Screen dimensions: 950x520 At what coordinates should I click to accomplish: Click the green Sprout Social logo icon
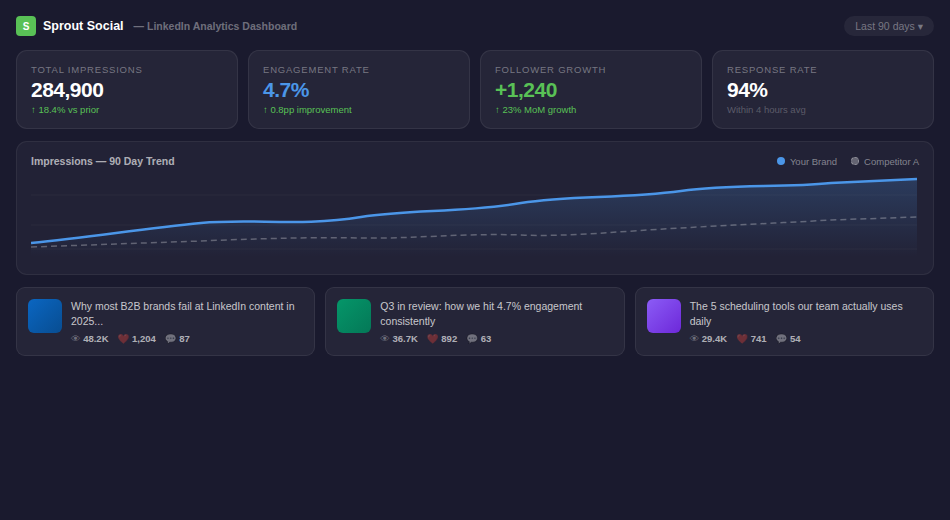point(25,26)
